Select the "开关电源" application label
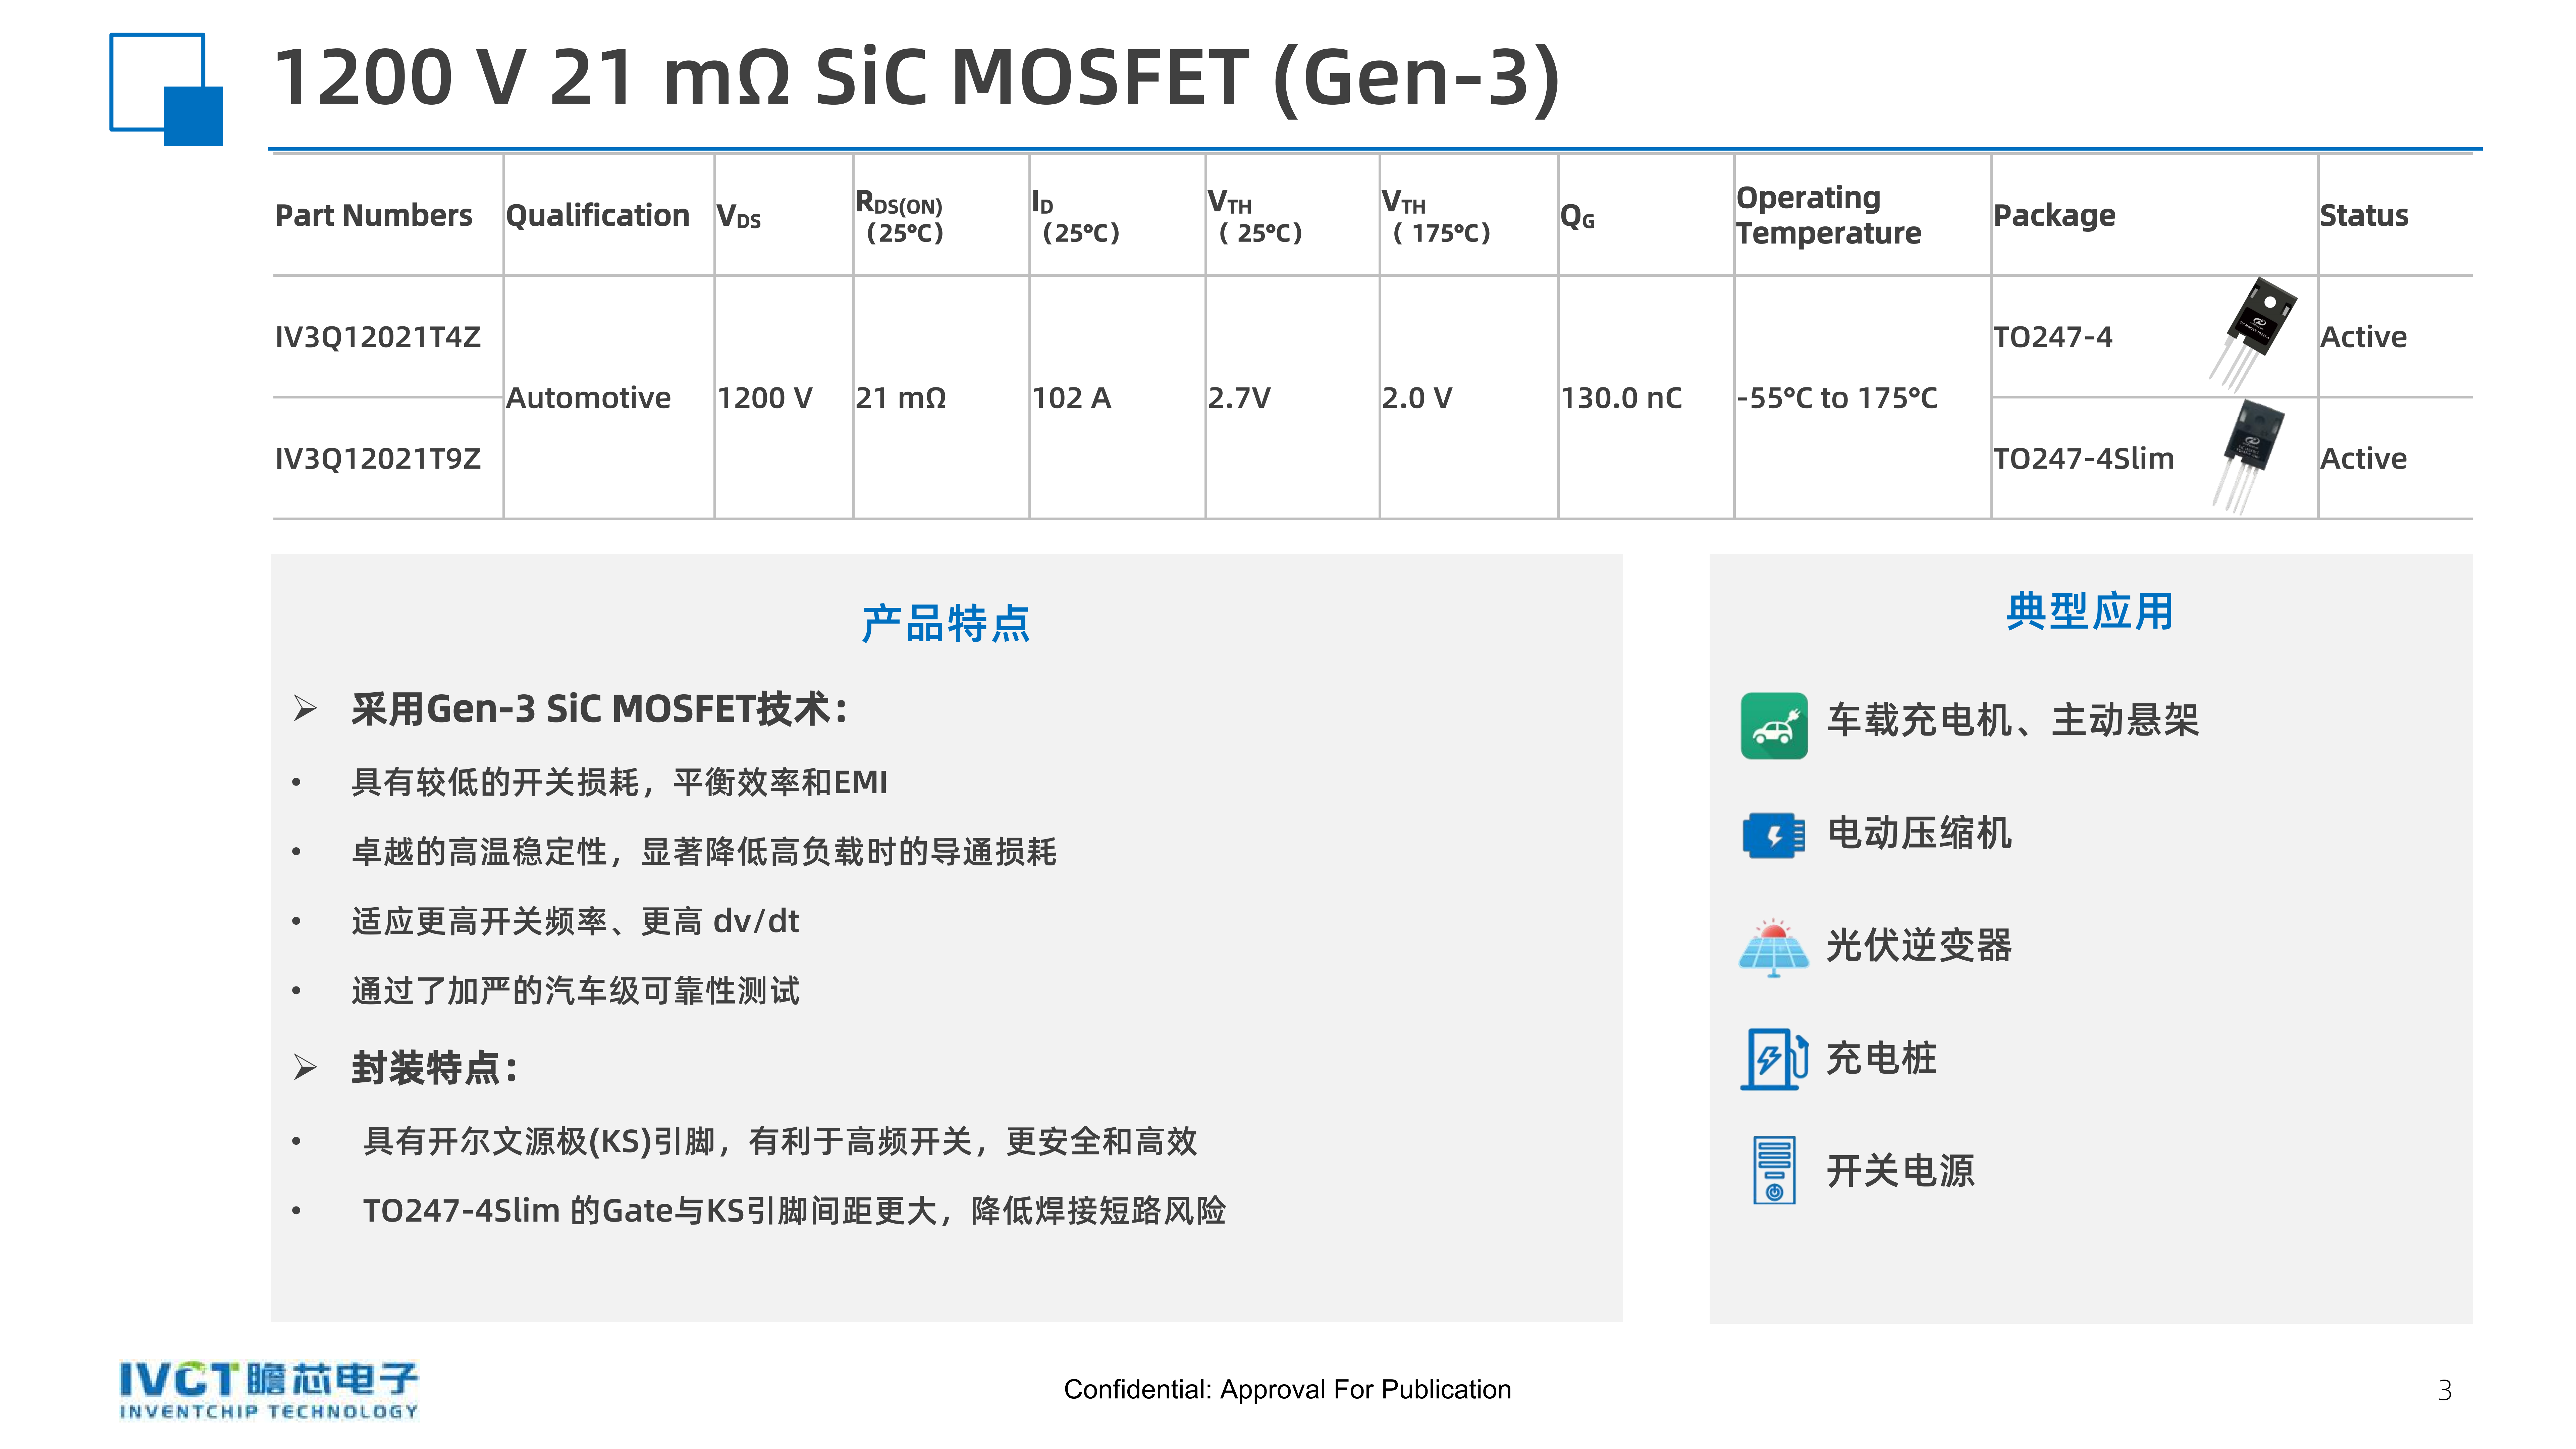This screenshot has height=1449, width=2576. 1901,1171
